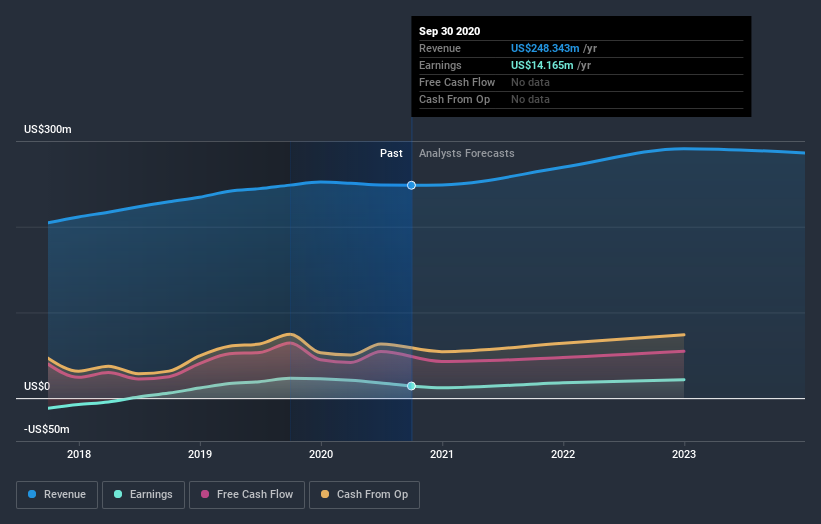Click the teal Earnings data point marker
Screen dimensions: 821x524
pos(412,386)
